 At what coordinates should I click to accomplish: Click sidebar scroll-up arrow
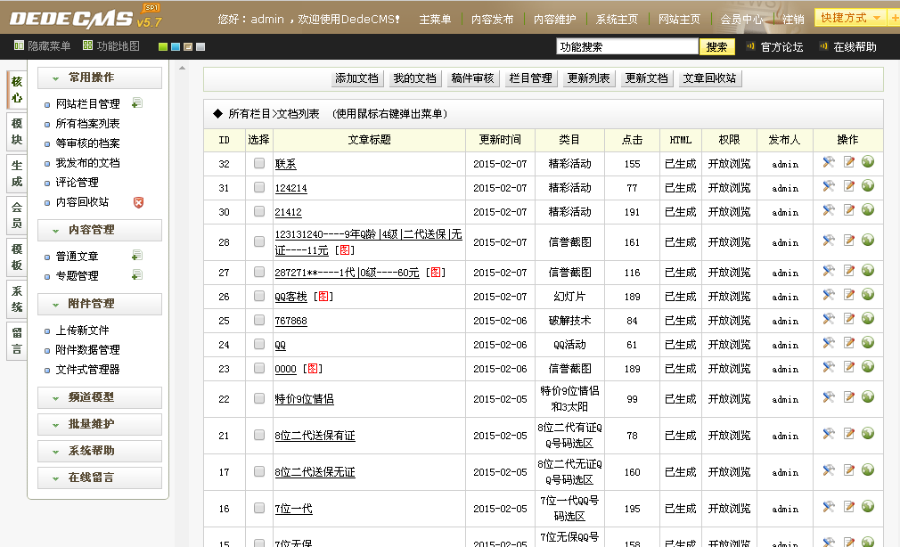point(182,68)
